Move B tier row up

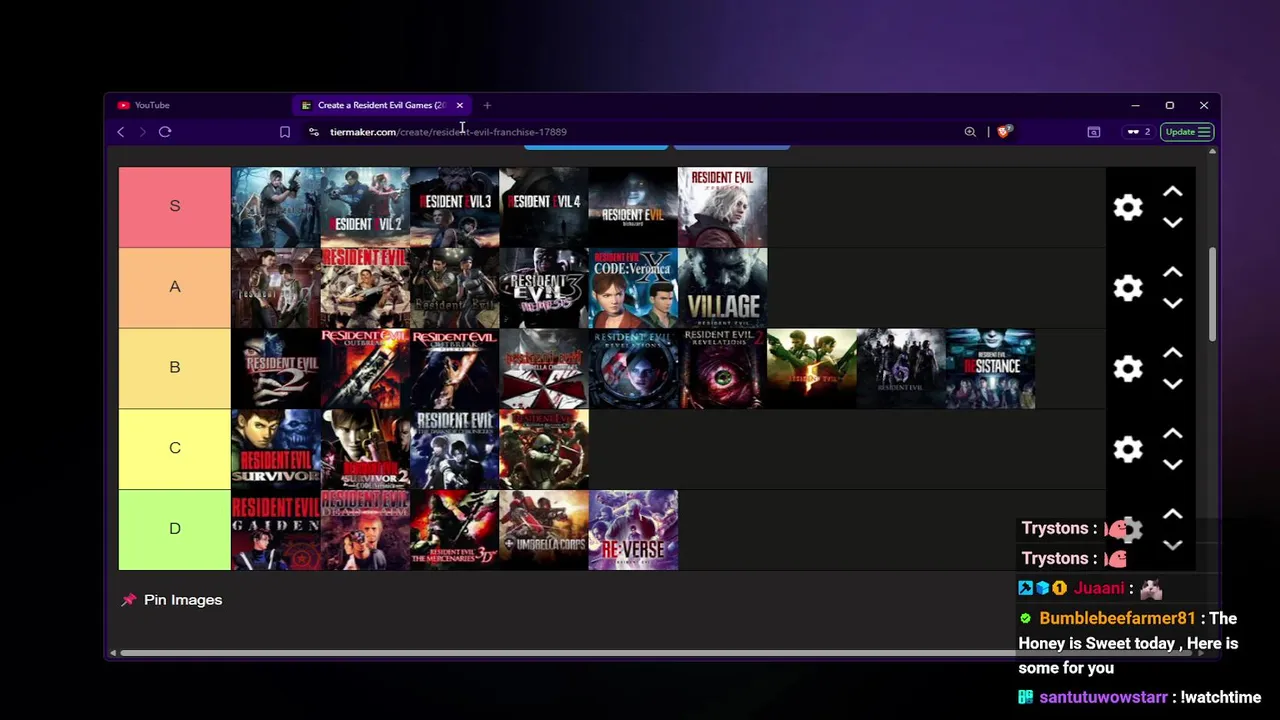pos(1173,353)
